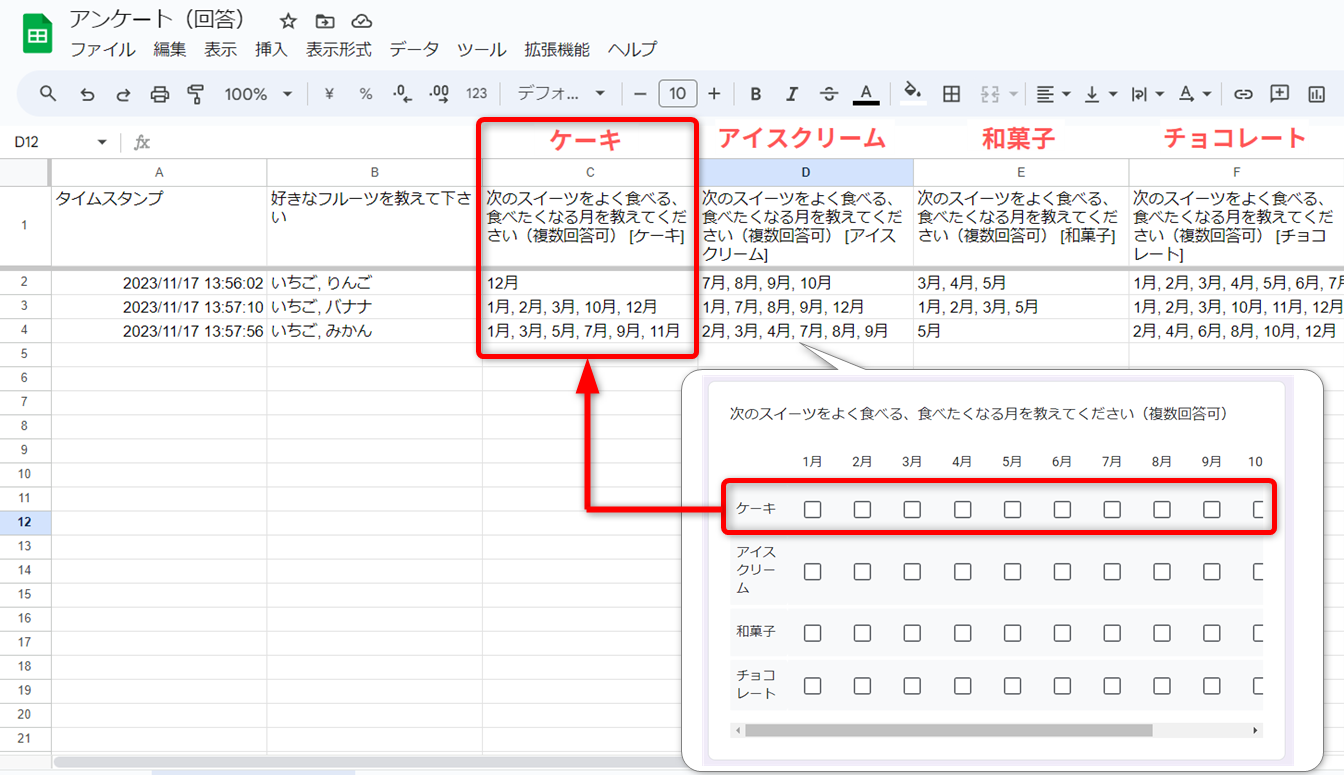
Task: Expand the デフォ... font dropdown
Action: point(561,94)
